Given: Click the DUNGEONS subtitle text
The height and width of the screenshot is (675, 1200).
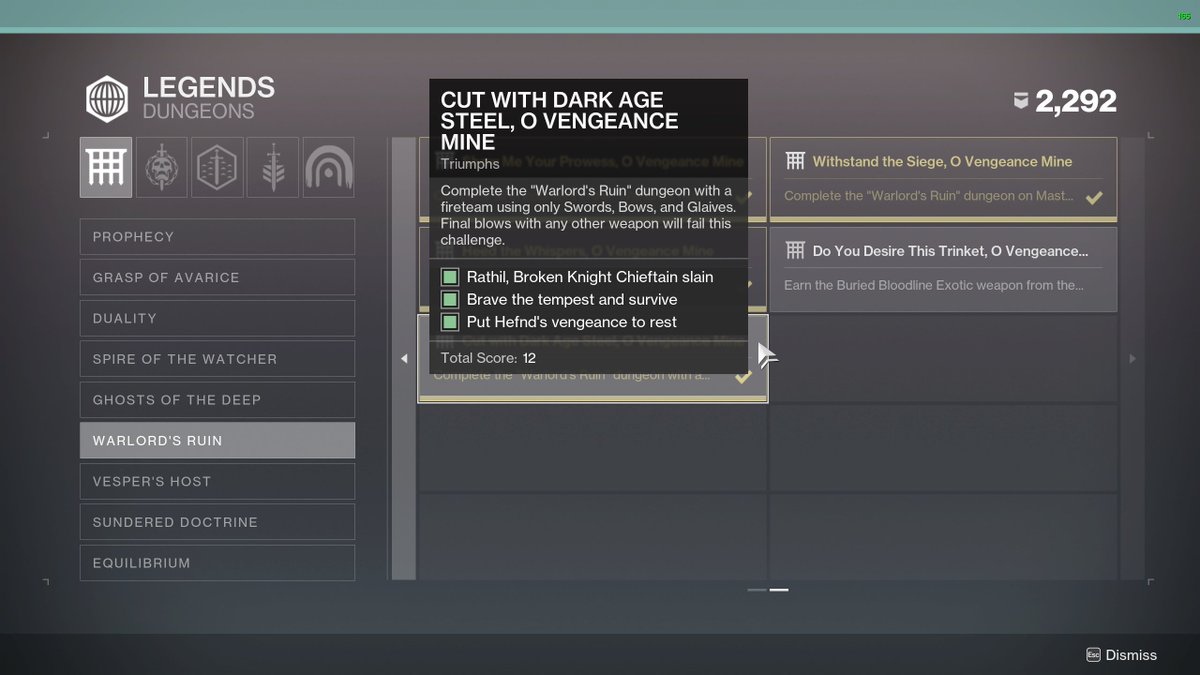Looking at the screenshot, I should click(199, 111).
